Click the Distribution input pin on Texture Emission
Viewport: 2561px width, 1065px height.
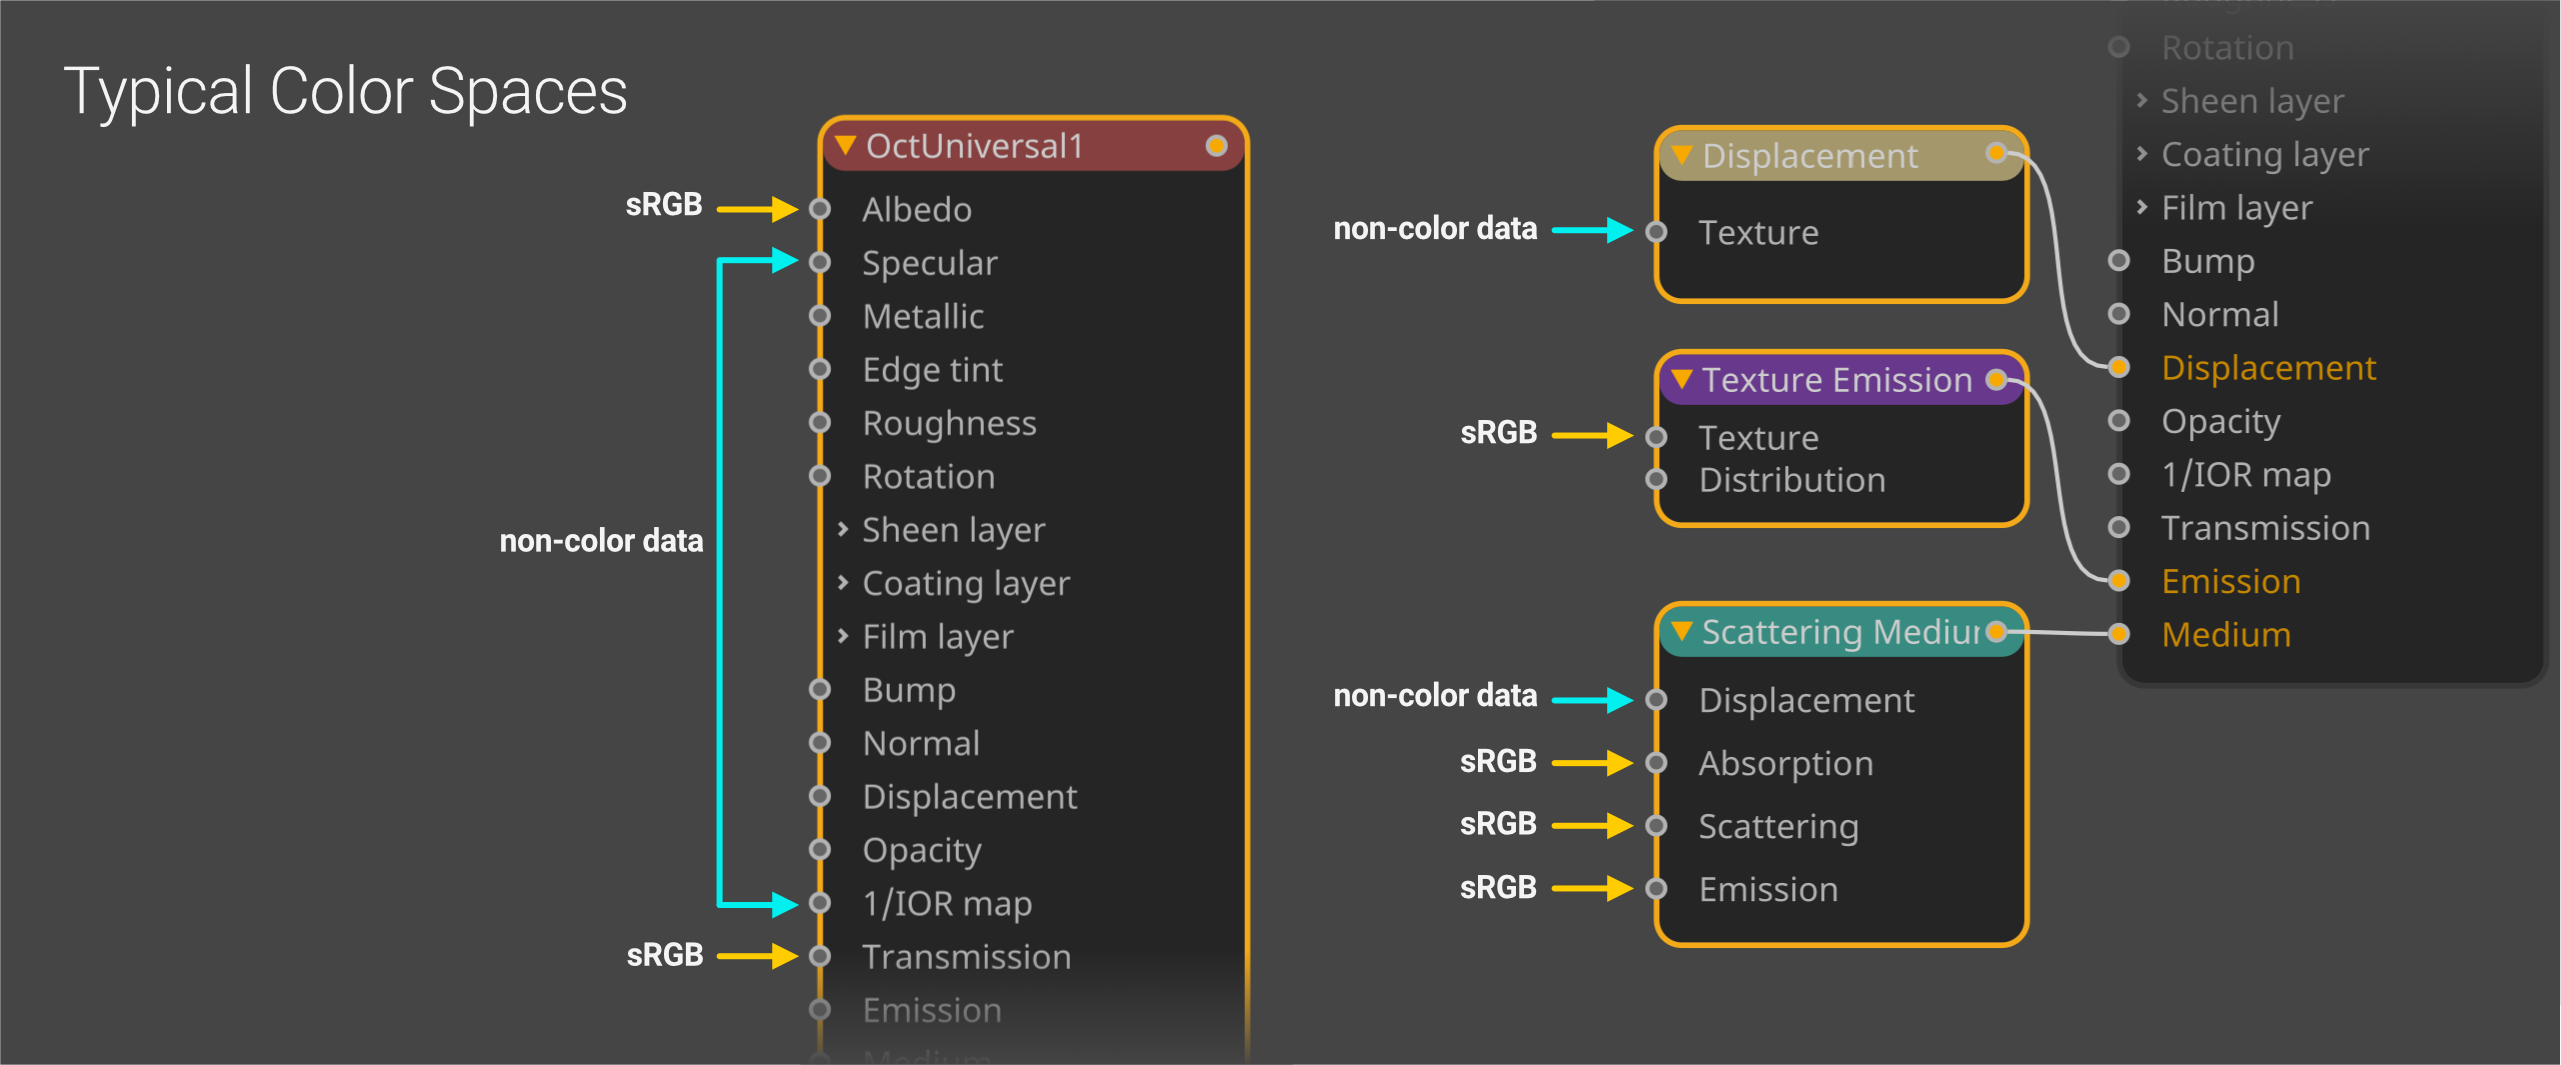(x=1657, y=480)
